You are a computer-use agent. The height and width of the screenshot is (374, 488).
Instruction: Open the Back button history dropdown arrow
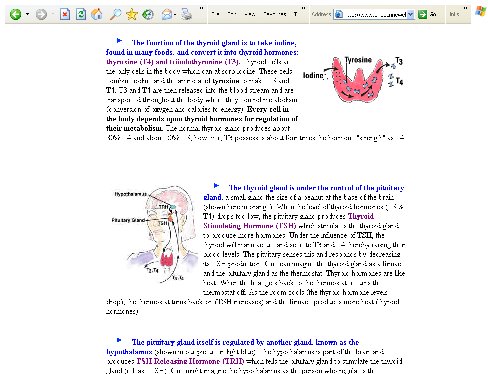click(x=27, y=14)
